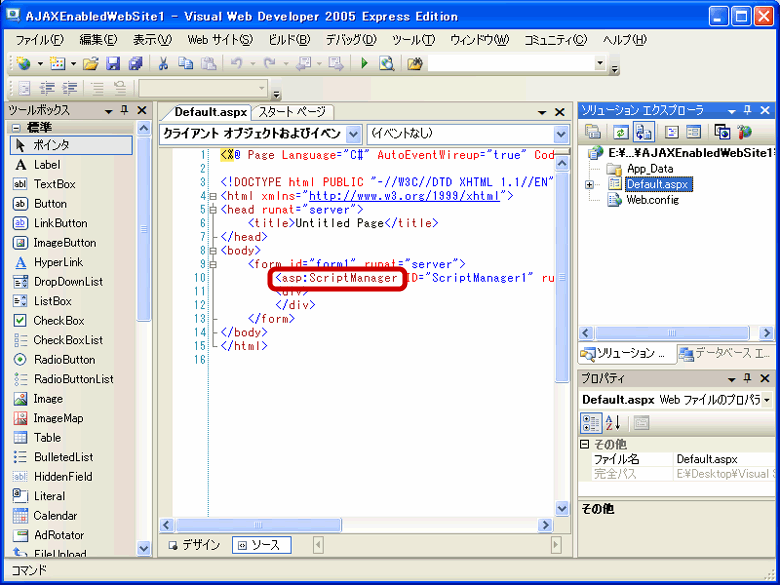Click the code editor vertical scrollbar thumb

[x=562, y=278]
